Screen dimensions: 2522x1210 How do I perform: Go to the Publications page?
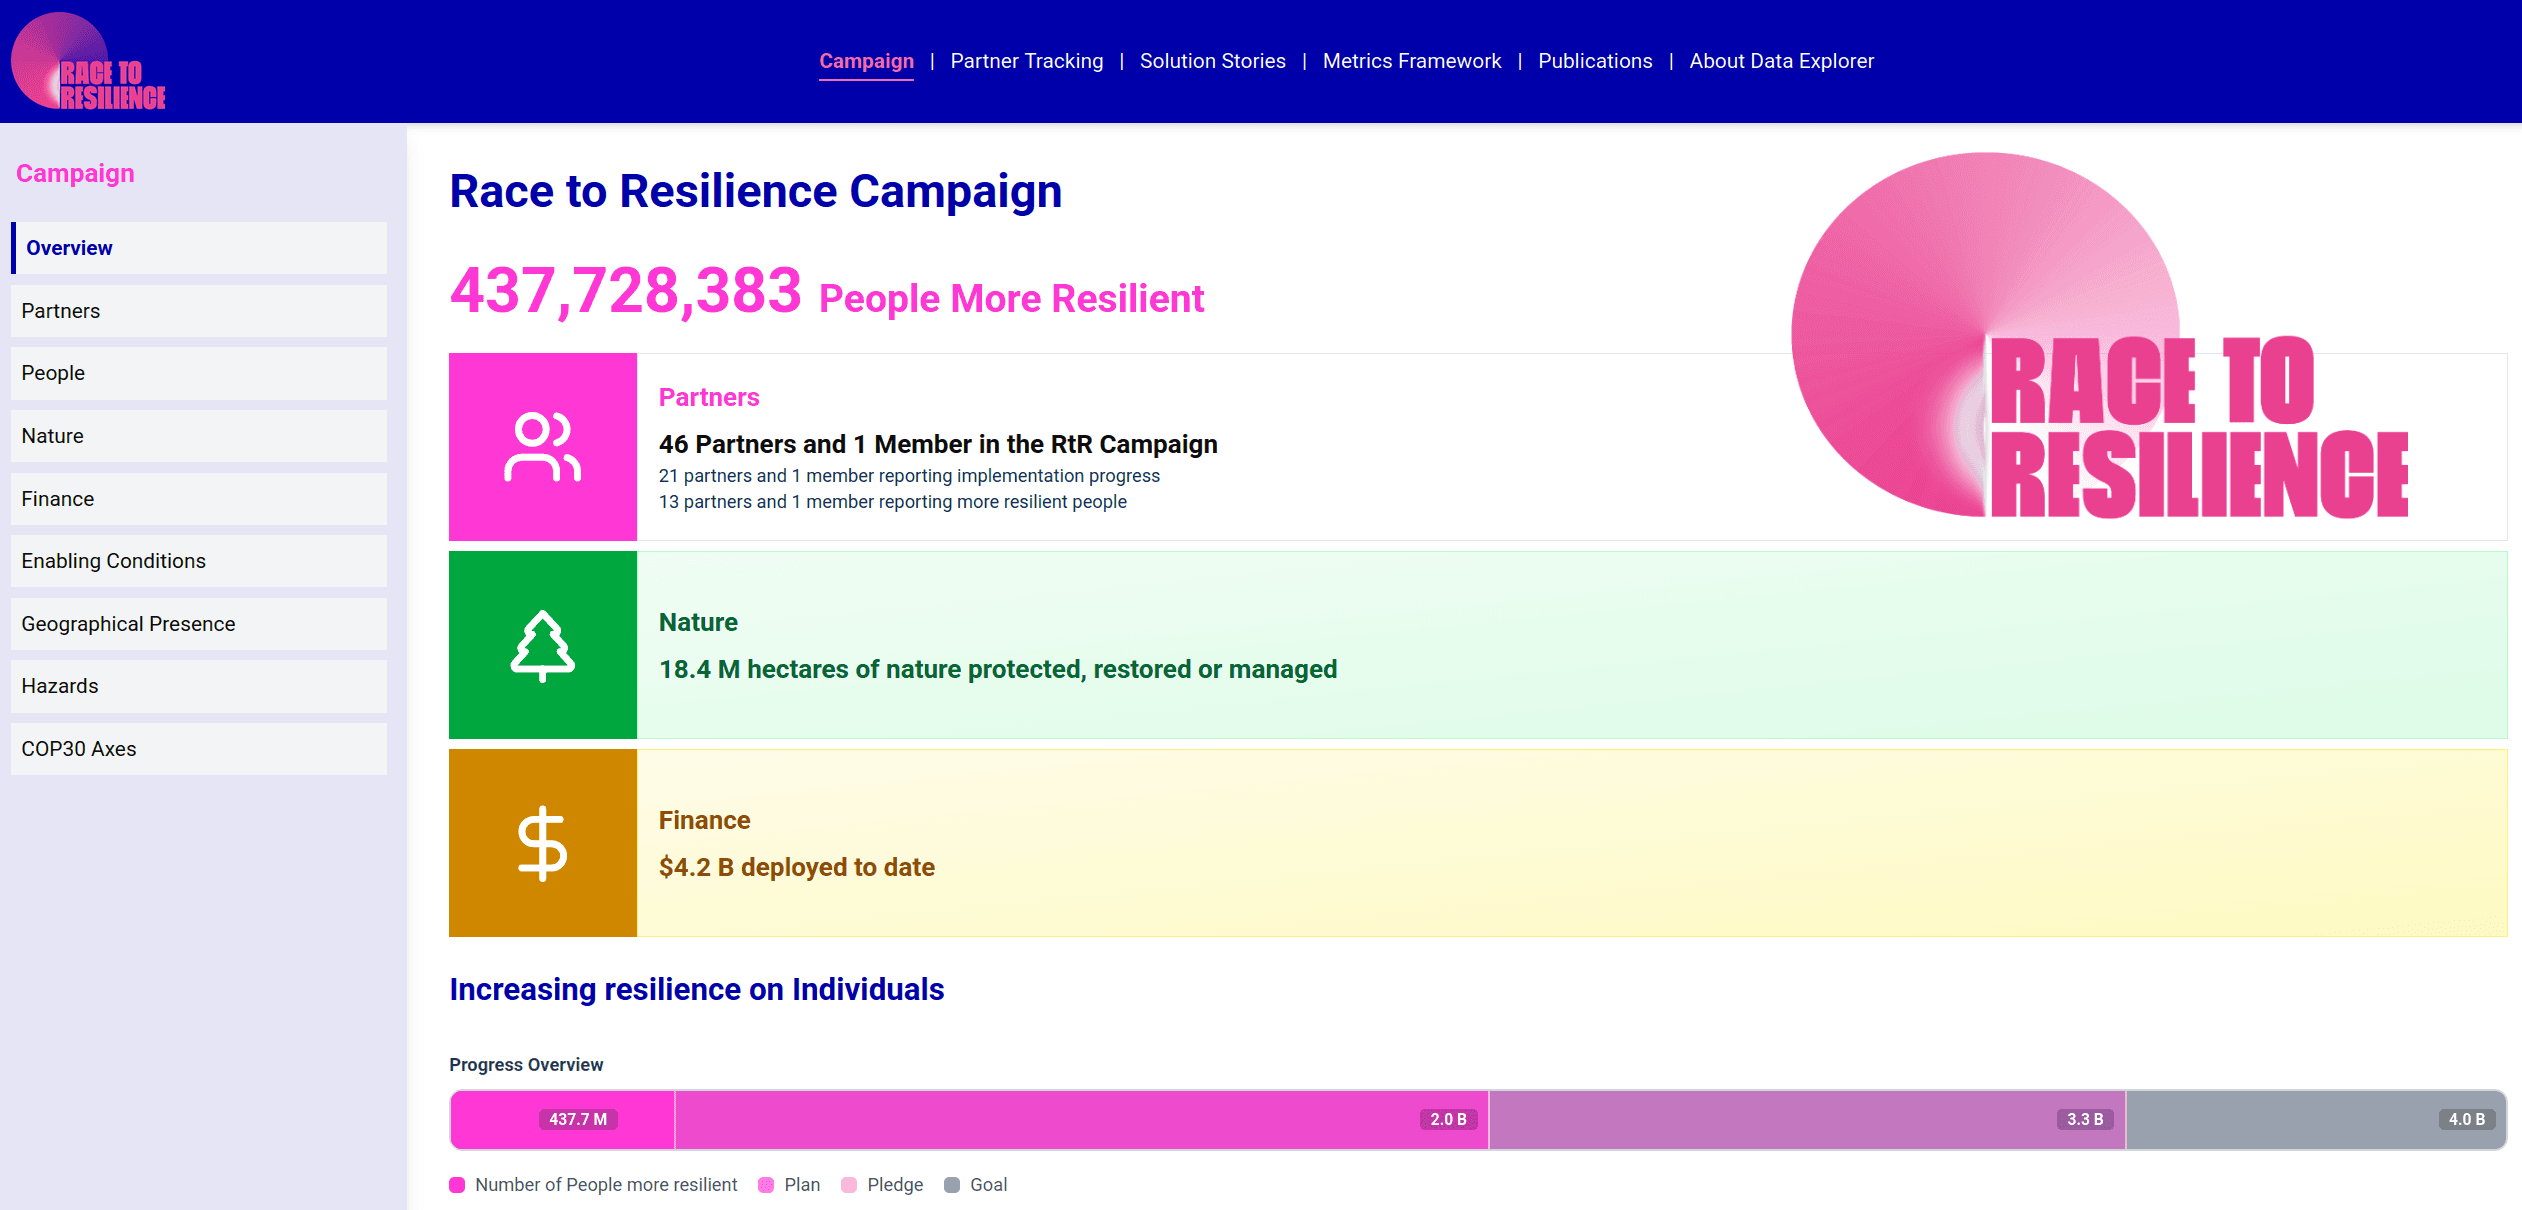coord(1594,61)
